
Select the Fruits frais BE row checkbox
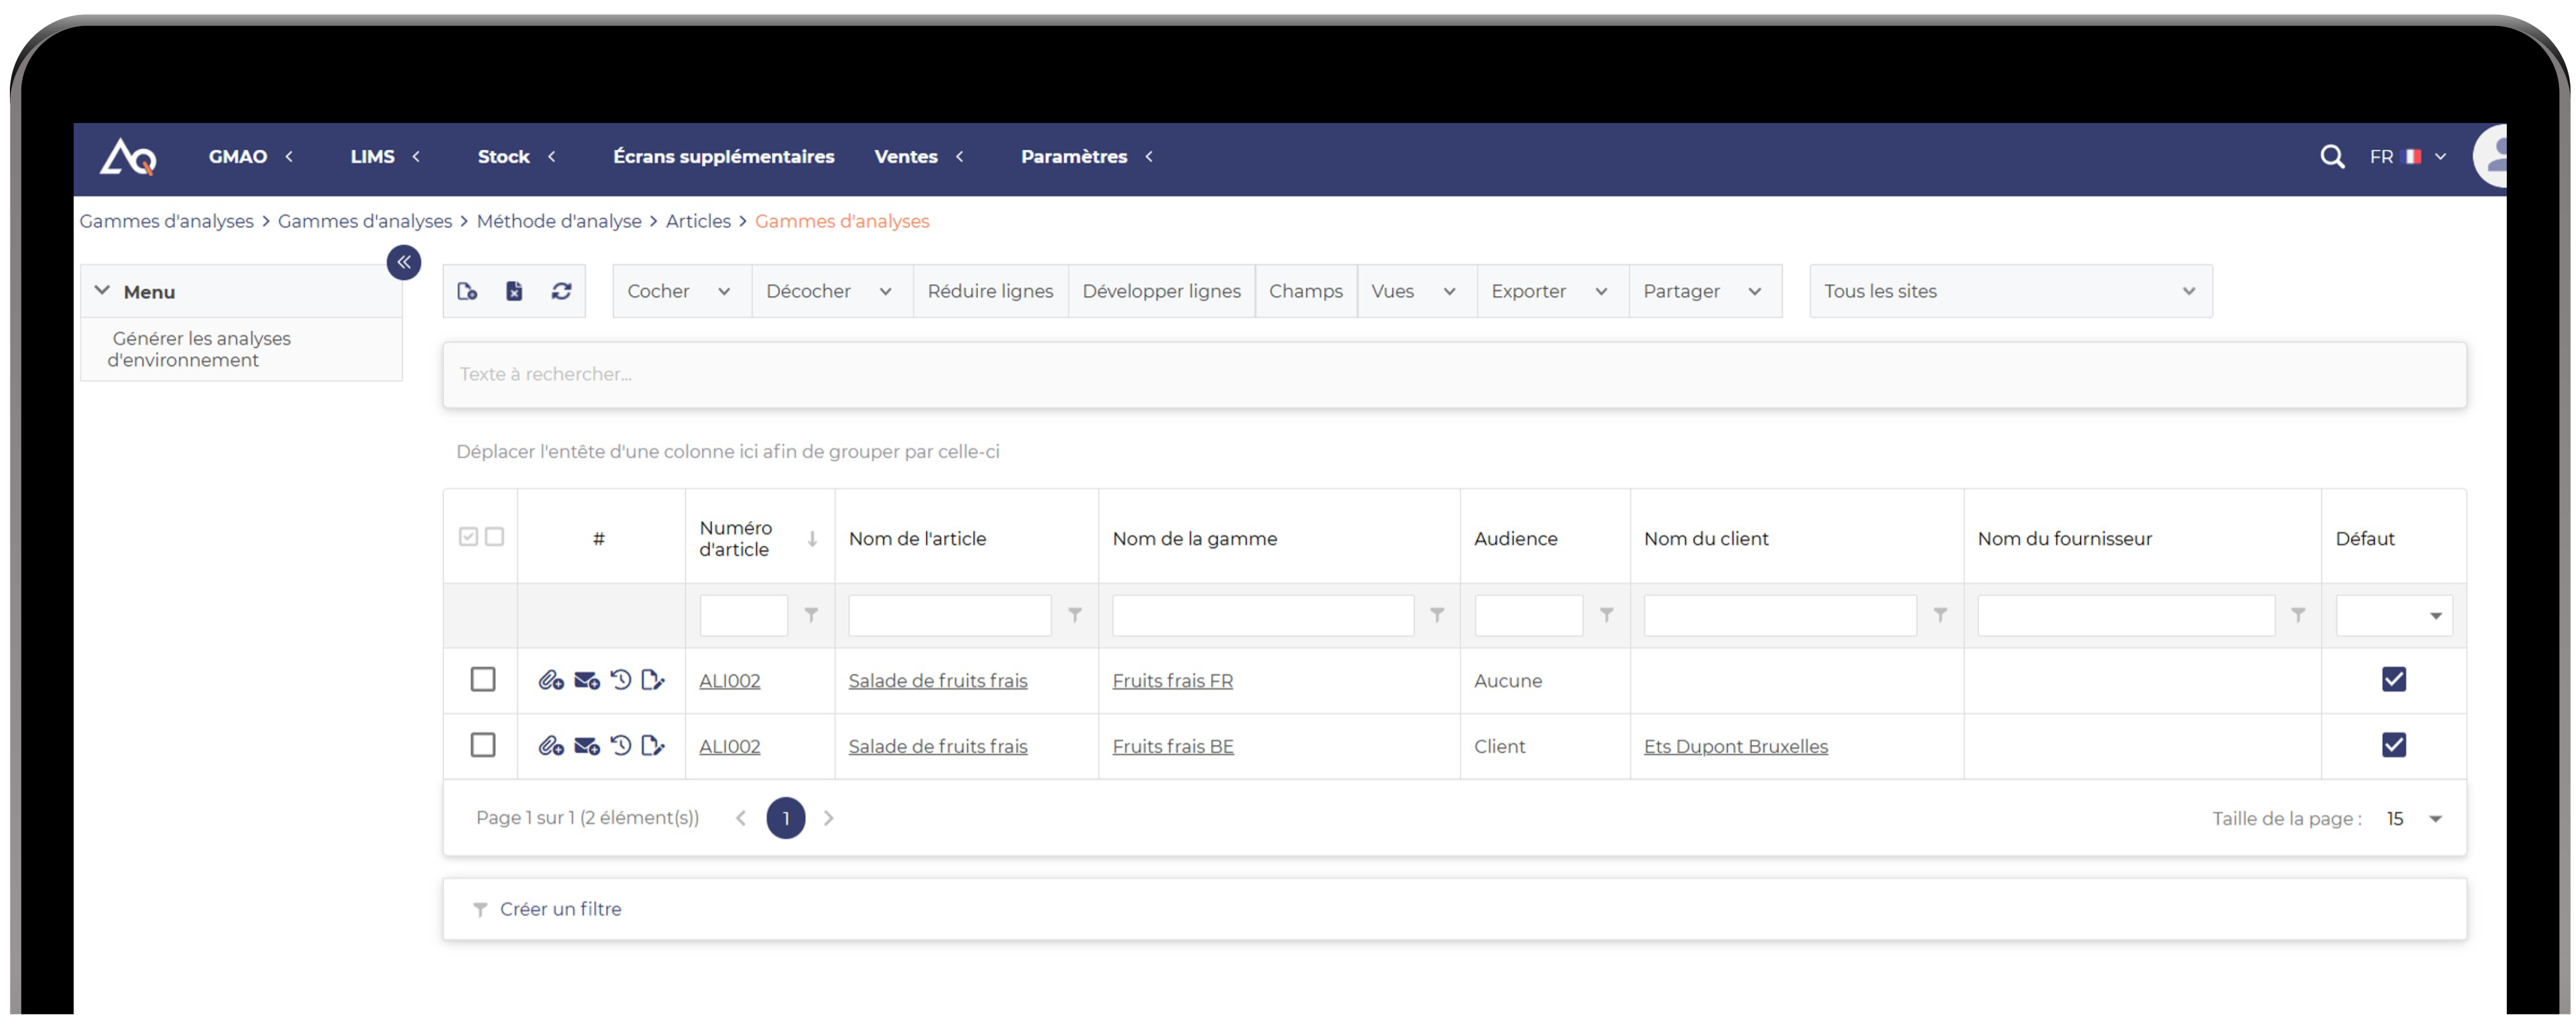click(483, 745)
